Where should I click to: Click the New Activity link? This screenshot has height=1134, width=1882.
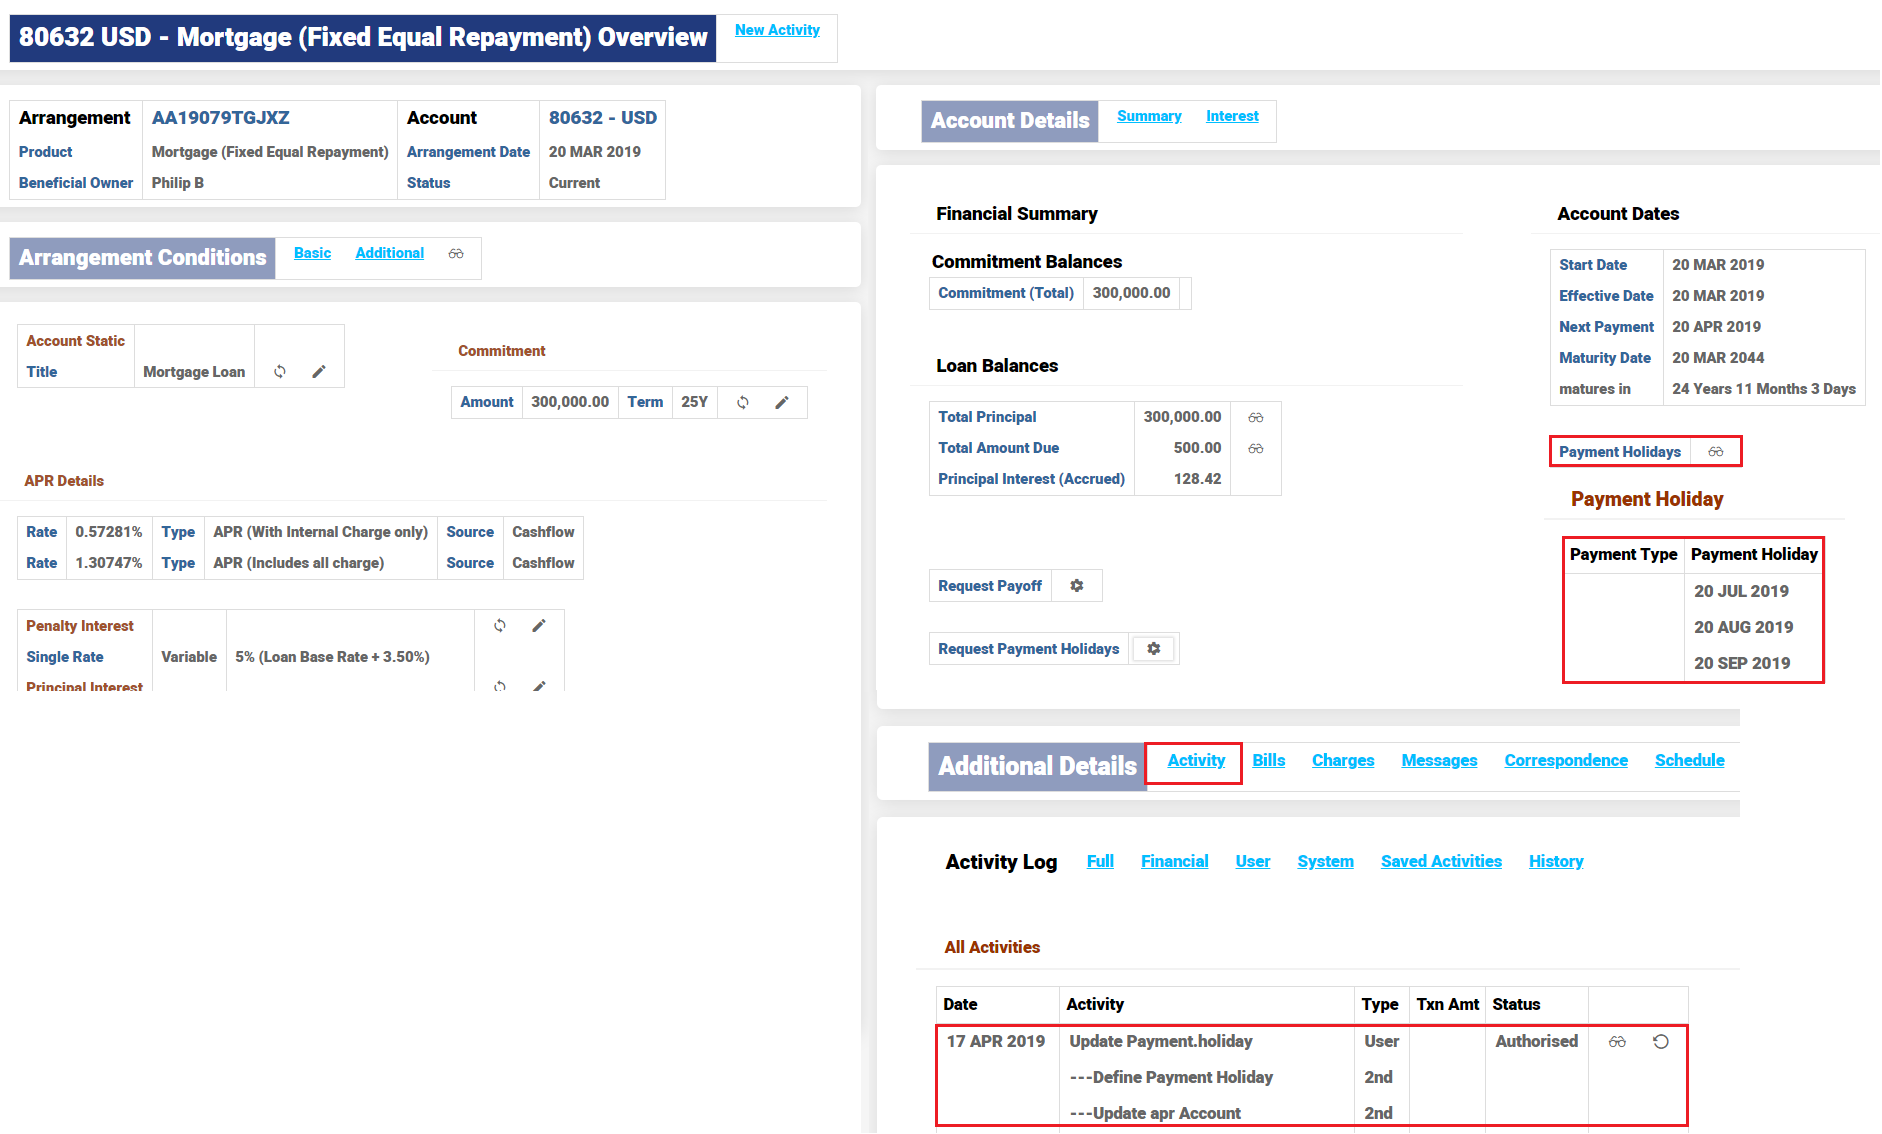tap(777, 30)
